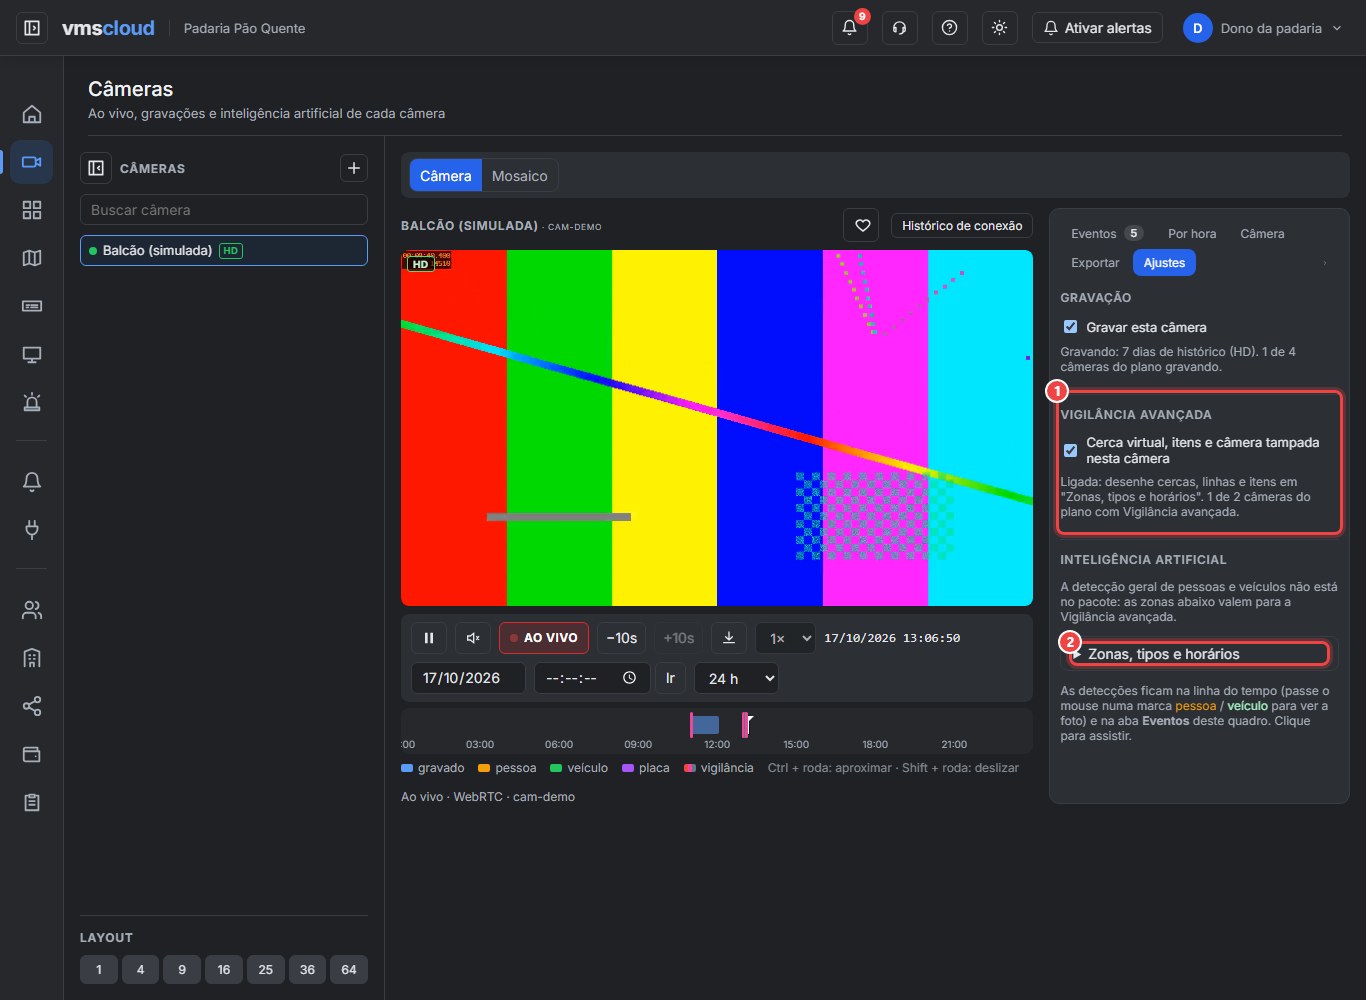Favorite the camera with heart icon

tap(862, 225)
